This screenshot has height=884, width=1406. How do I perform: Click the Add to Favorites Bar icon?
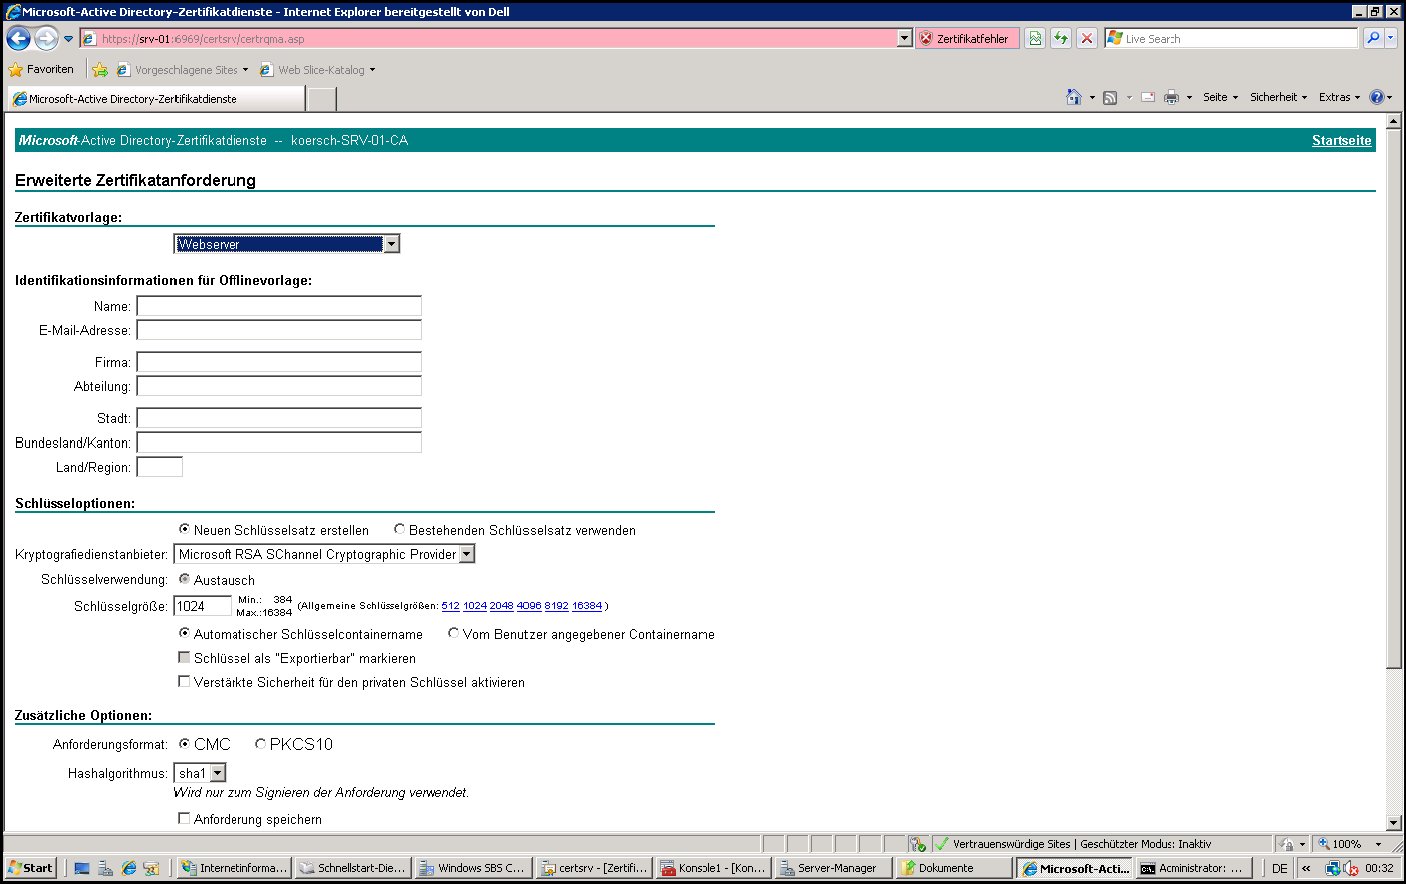(100, 70)
